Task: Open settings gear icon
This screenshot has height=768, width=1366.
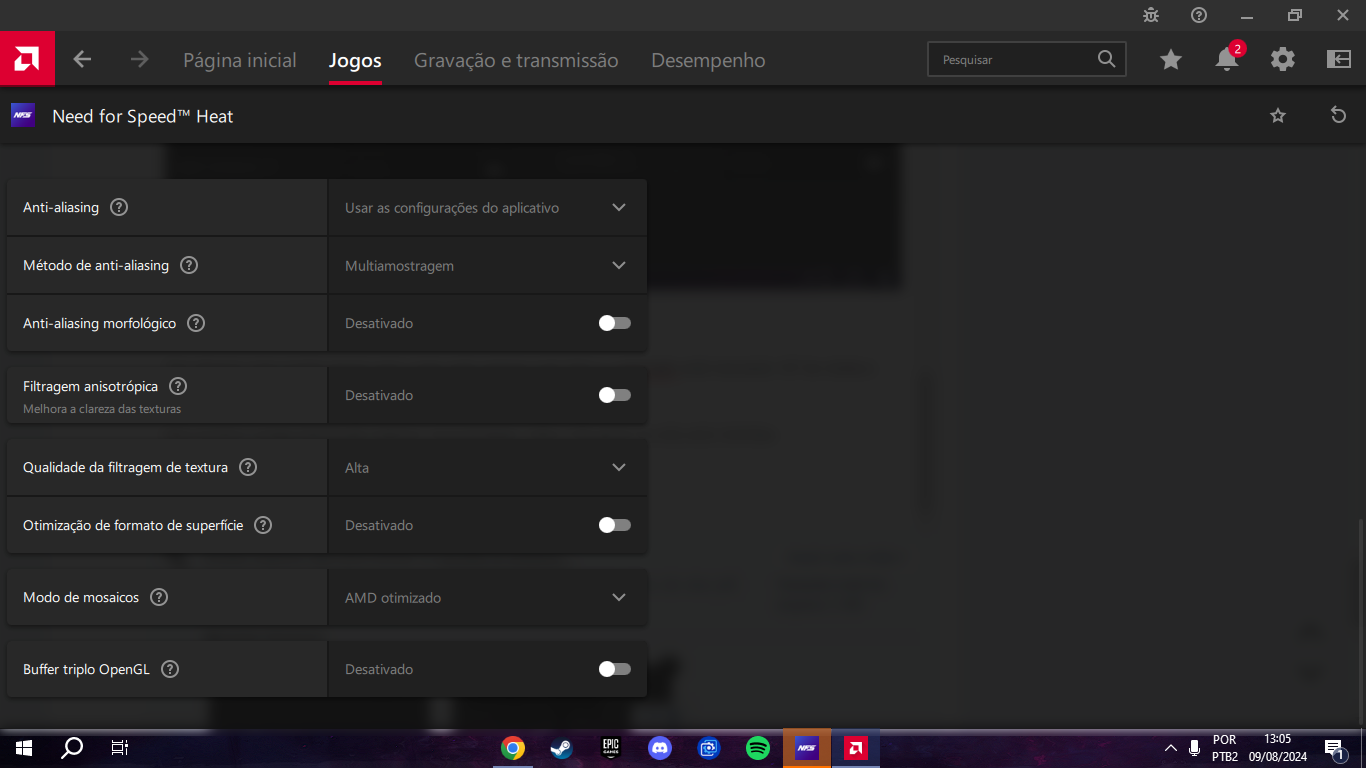Action: click(1283, 60)
